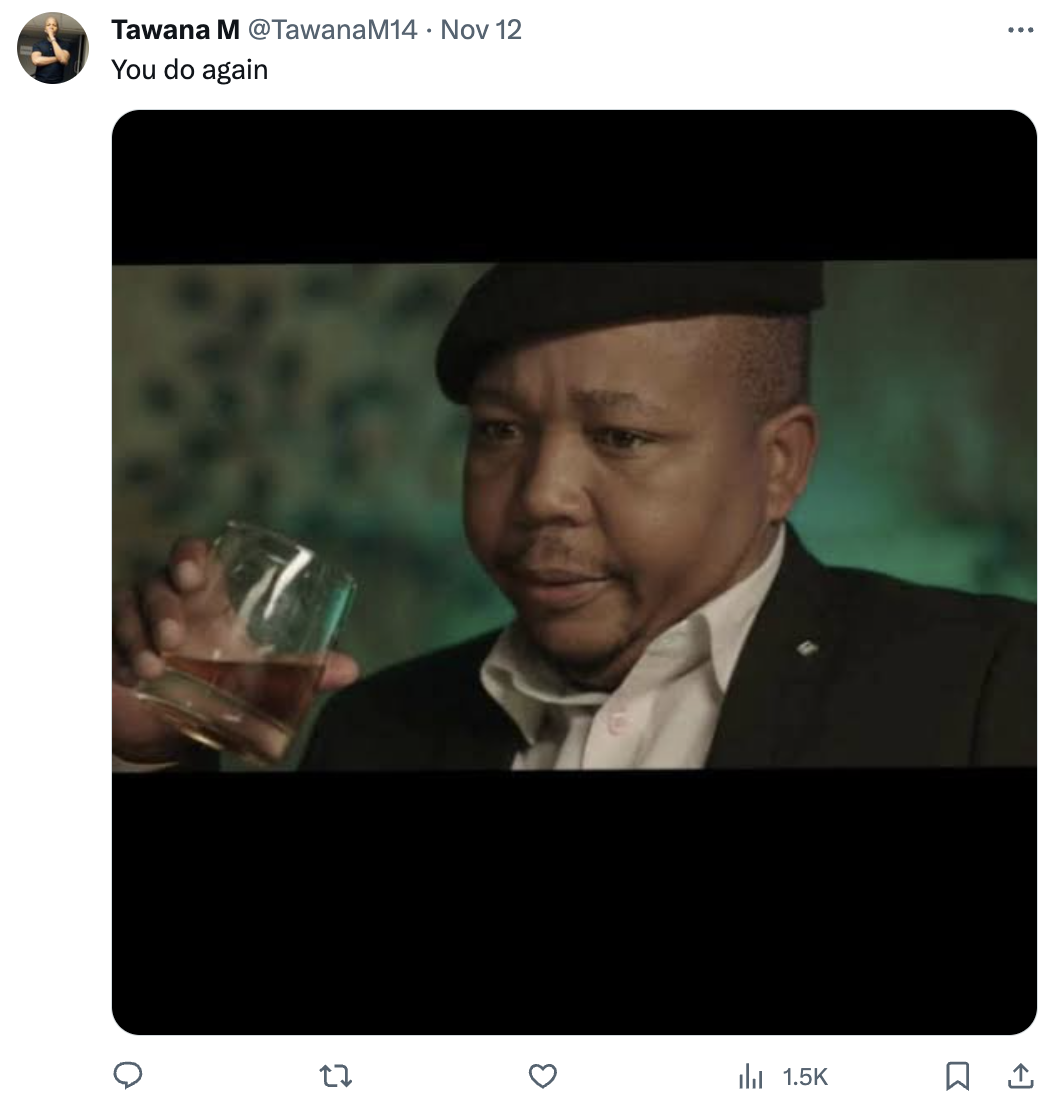The image size is (1062, 1110).
Task: Open view analytics via the bar chart icon
Action: [x=750, y=1077]
